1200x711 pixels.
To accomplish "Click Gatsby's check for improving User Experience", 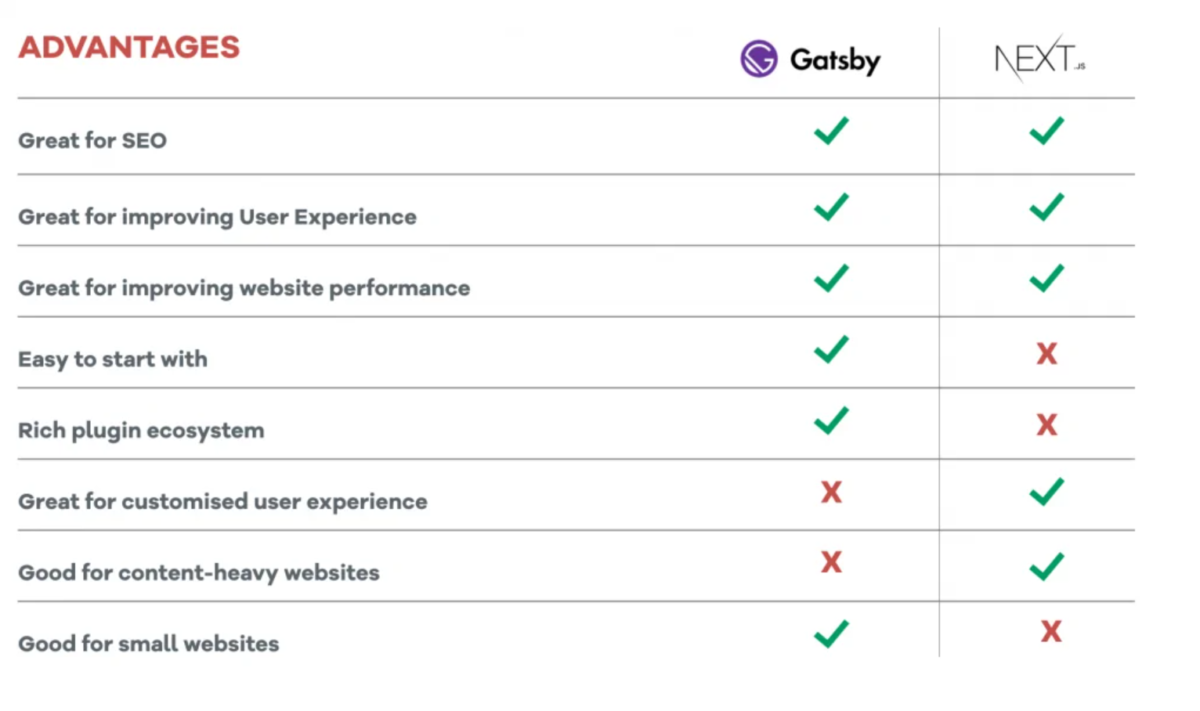I will click(x=831, y=207).
